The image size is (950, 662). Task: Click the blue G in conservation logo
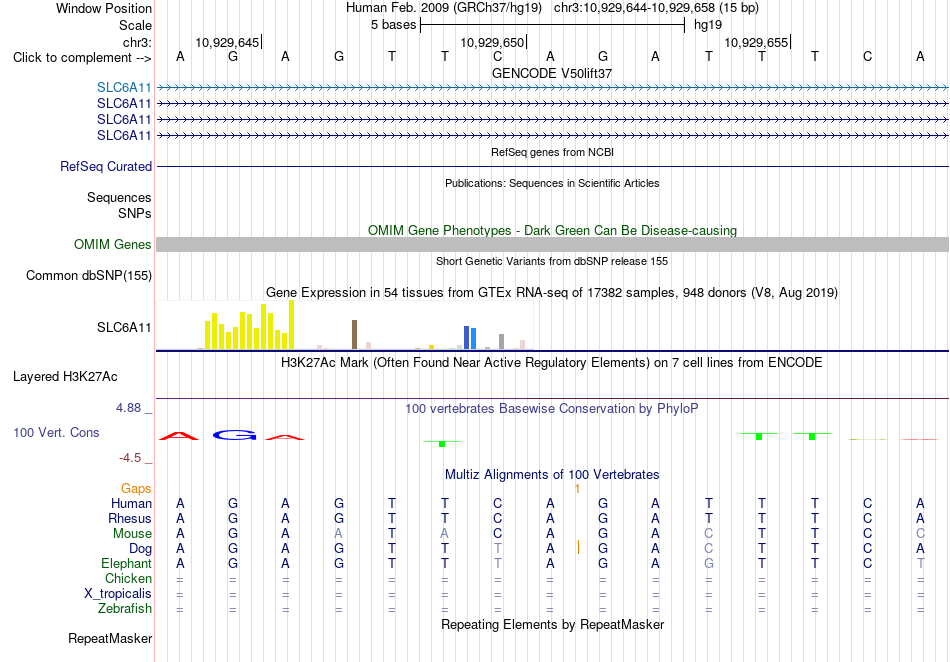[x=234, y=435]
